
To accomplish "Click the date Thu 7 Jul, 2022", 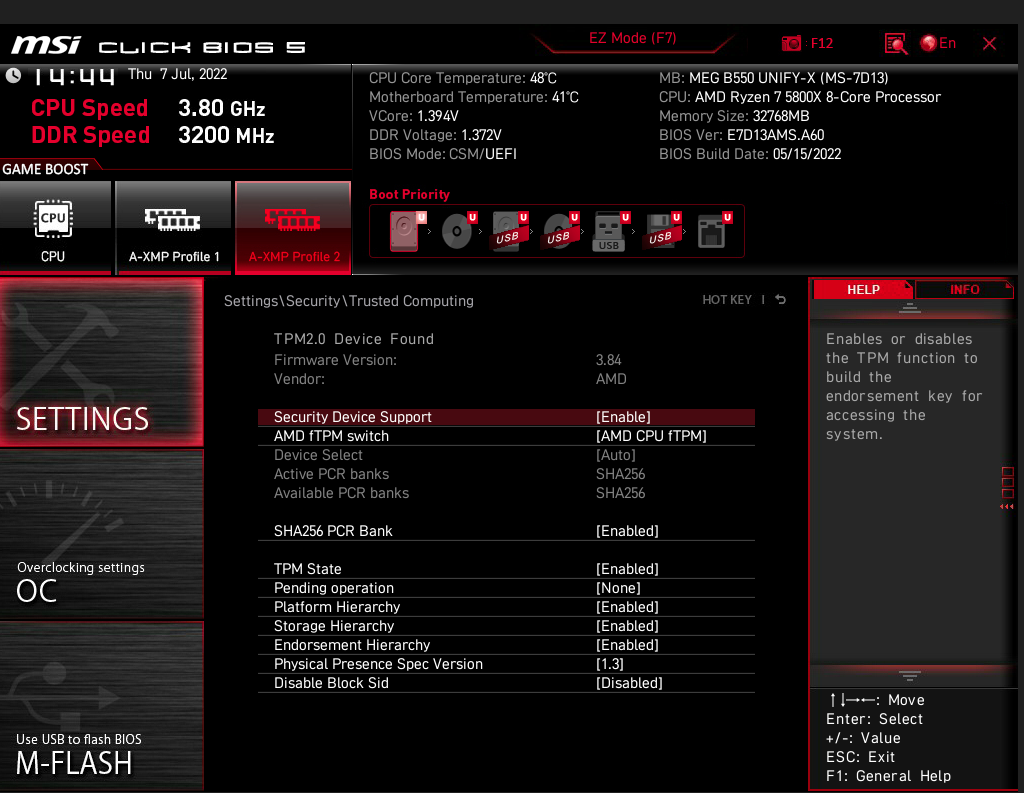I will 178,74.
